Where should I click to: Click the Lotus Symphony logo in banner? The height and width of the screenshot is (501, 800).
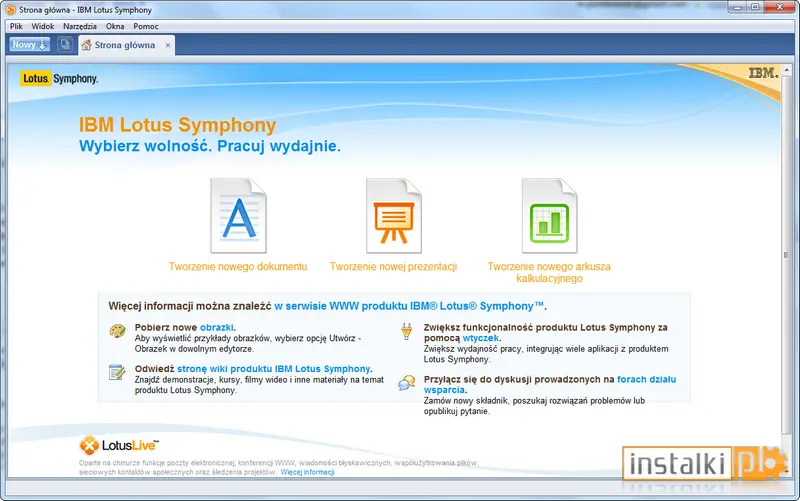click(x=59, y=79)
